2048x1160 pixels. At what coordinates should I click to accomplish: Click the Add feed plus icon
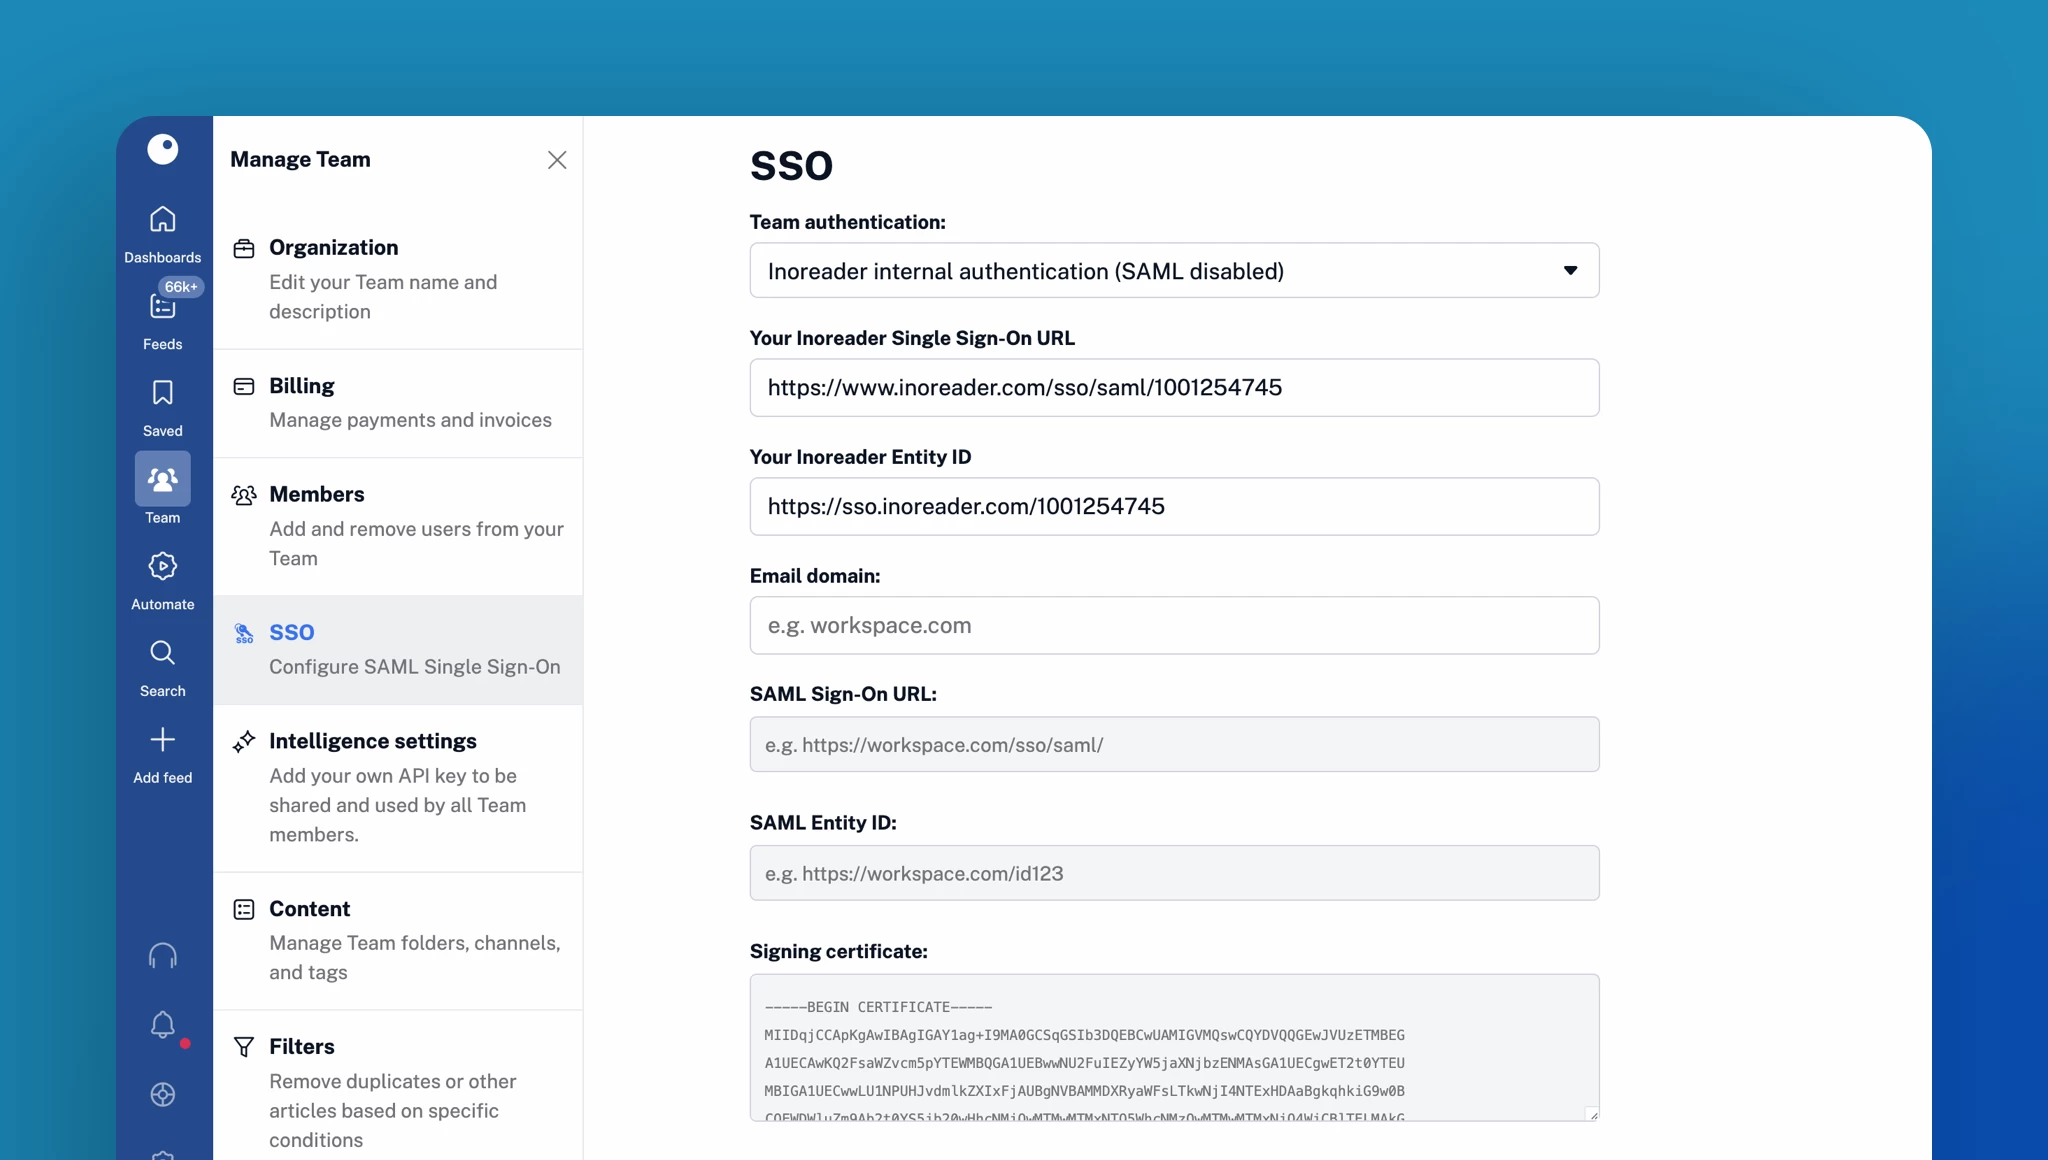(162, 740)
